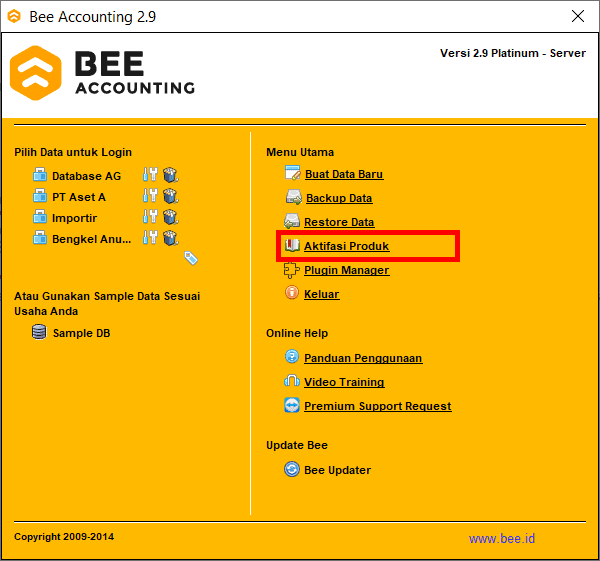Select PT Aset A for login
The image size is (600, 561).
pos(79,197)
